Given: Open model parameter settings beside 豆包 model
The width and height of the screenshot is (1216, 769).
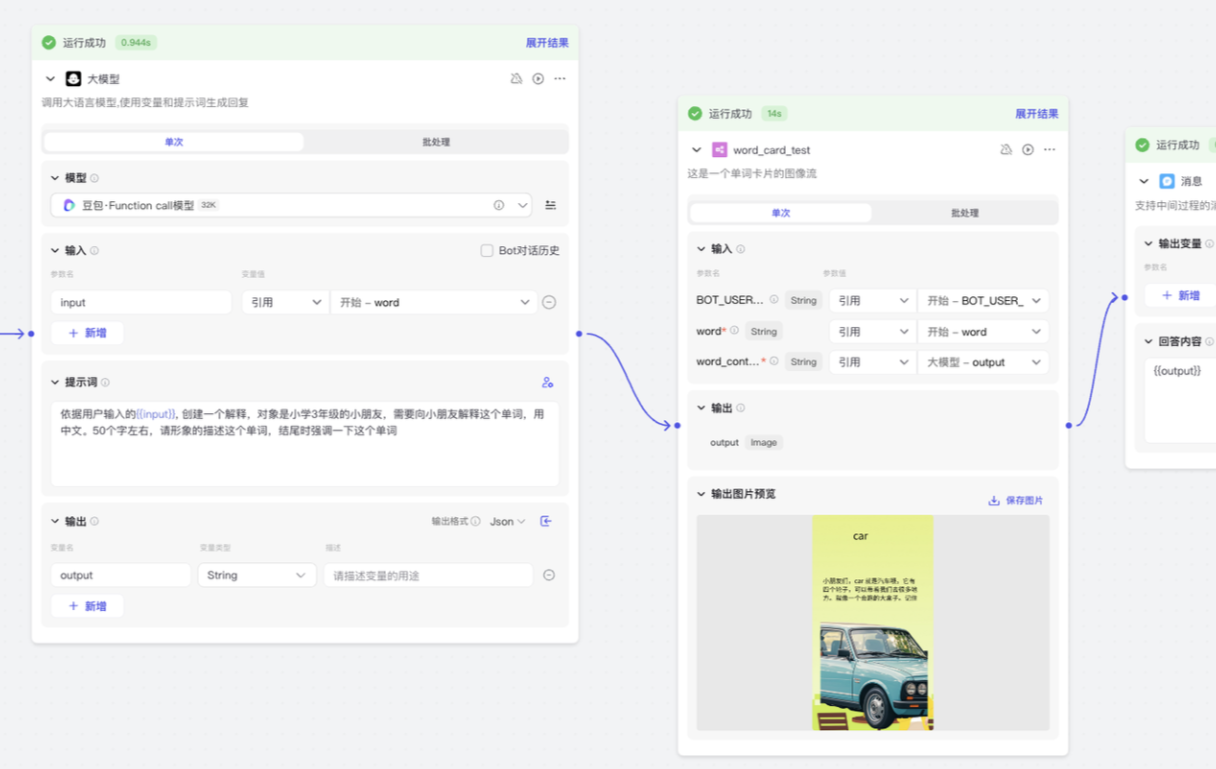Looking at the screenshot, I should click(550, 205).
